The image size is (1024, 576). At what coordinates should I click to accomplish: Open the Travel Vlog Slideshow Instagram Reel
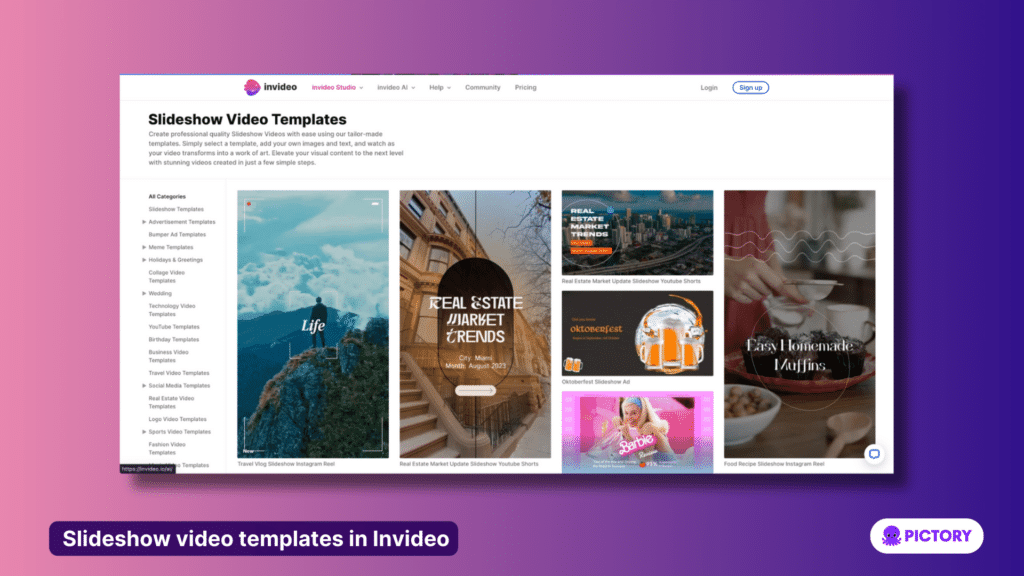coord(312,320)
